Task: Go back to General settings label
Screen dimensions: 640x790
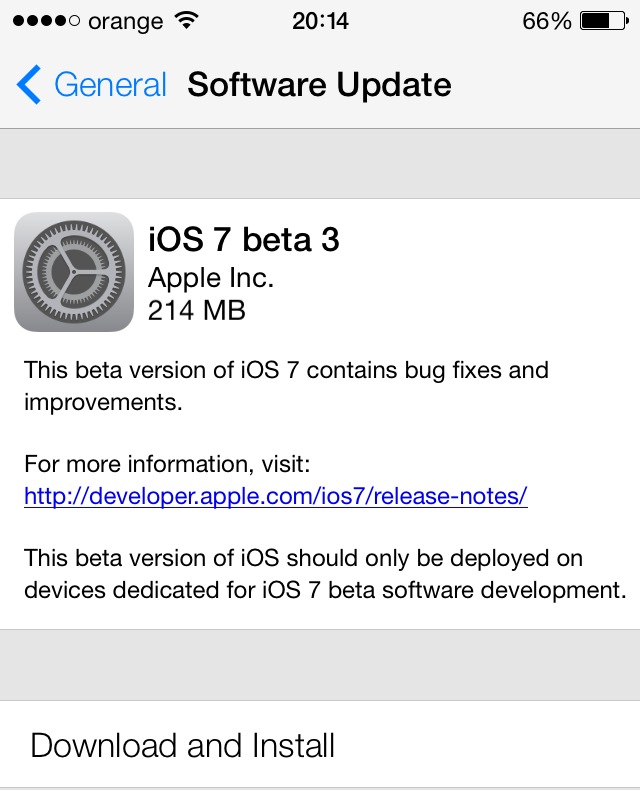Action: [110, 85]
